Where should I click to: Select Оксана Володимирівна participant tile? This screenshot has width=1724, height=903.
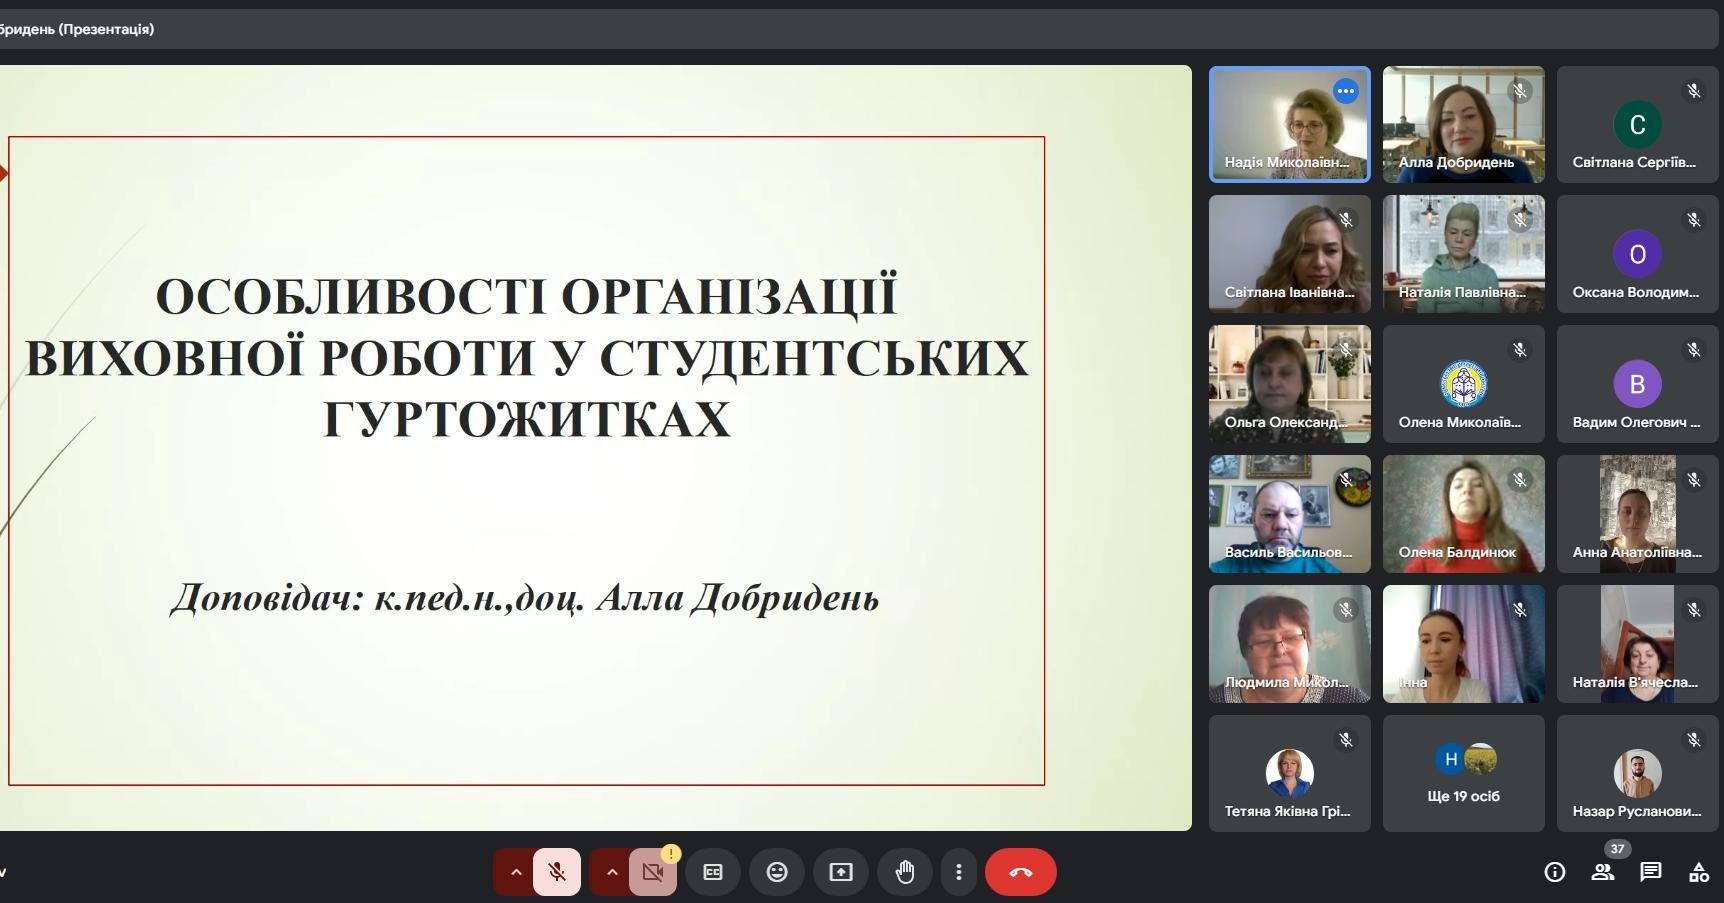(1638, 254)
